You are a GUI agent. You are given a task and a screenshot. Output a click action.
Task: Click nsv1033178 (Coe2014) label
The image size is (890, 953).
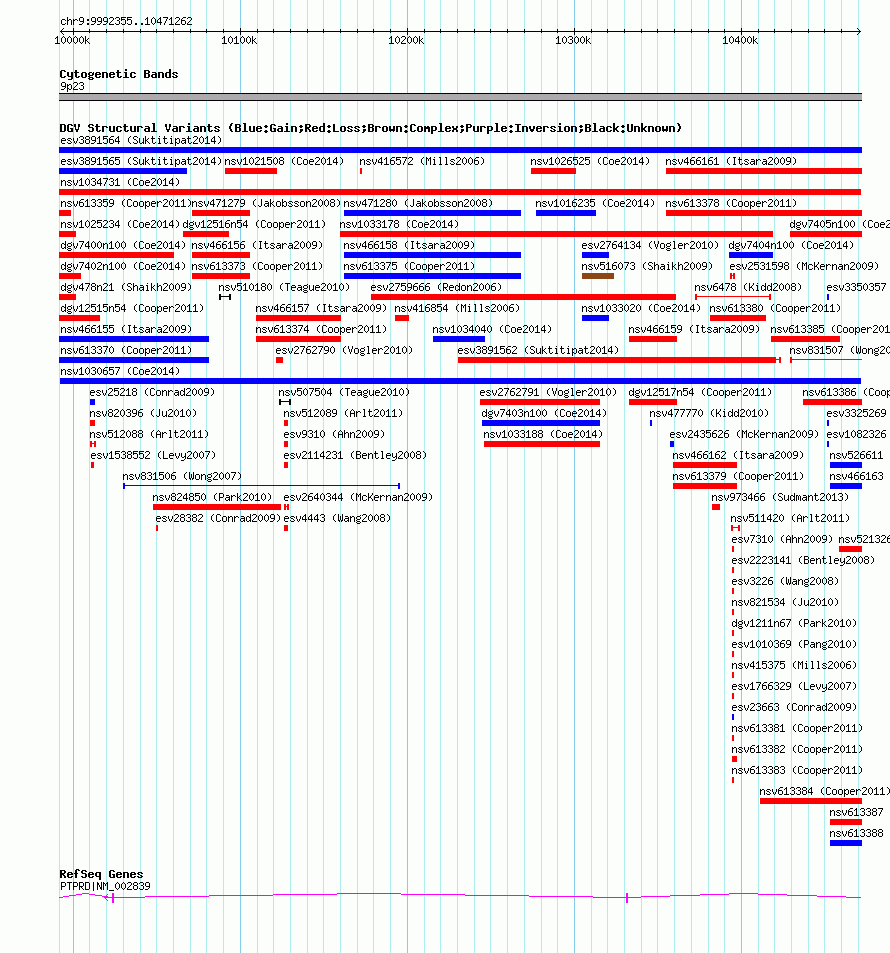pyautogui.click(x=399, y=224)
